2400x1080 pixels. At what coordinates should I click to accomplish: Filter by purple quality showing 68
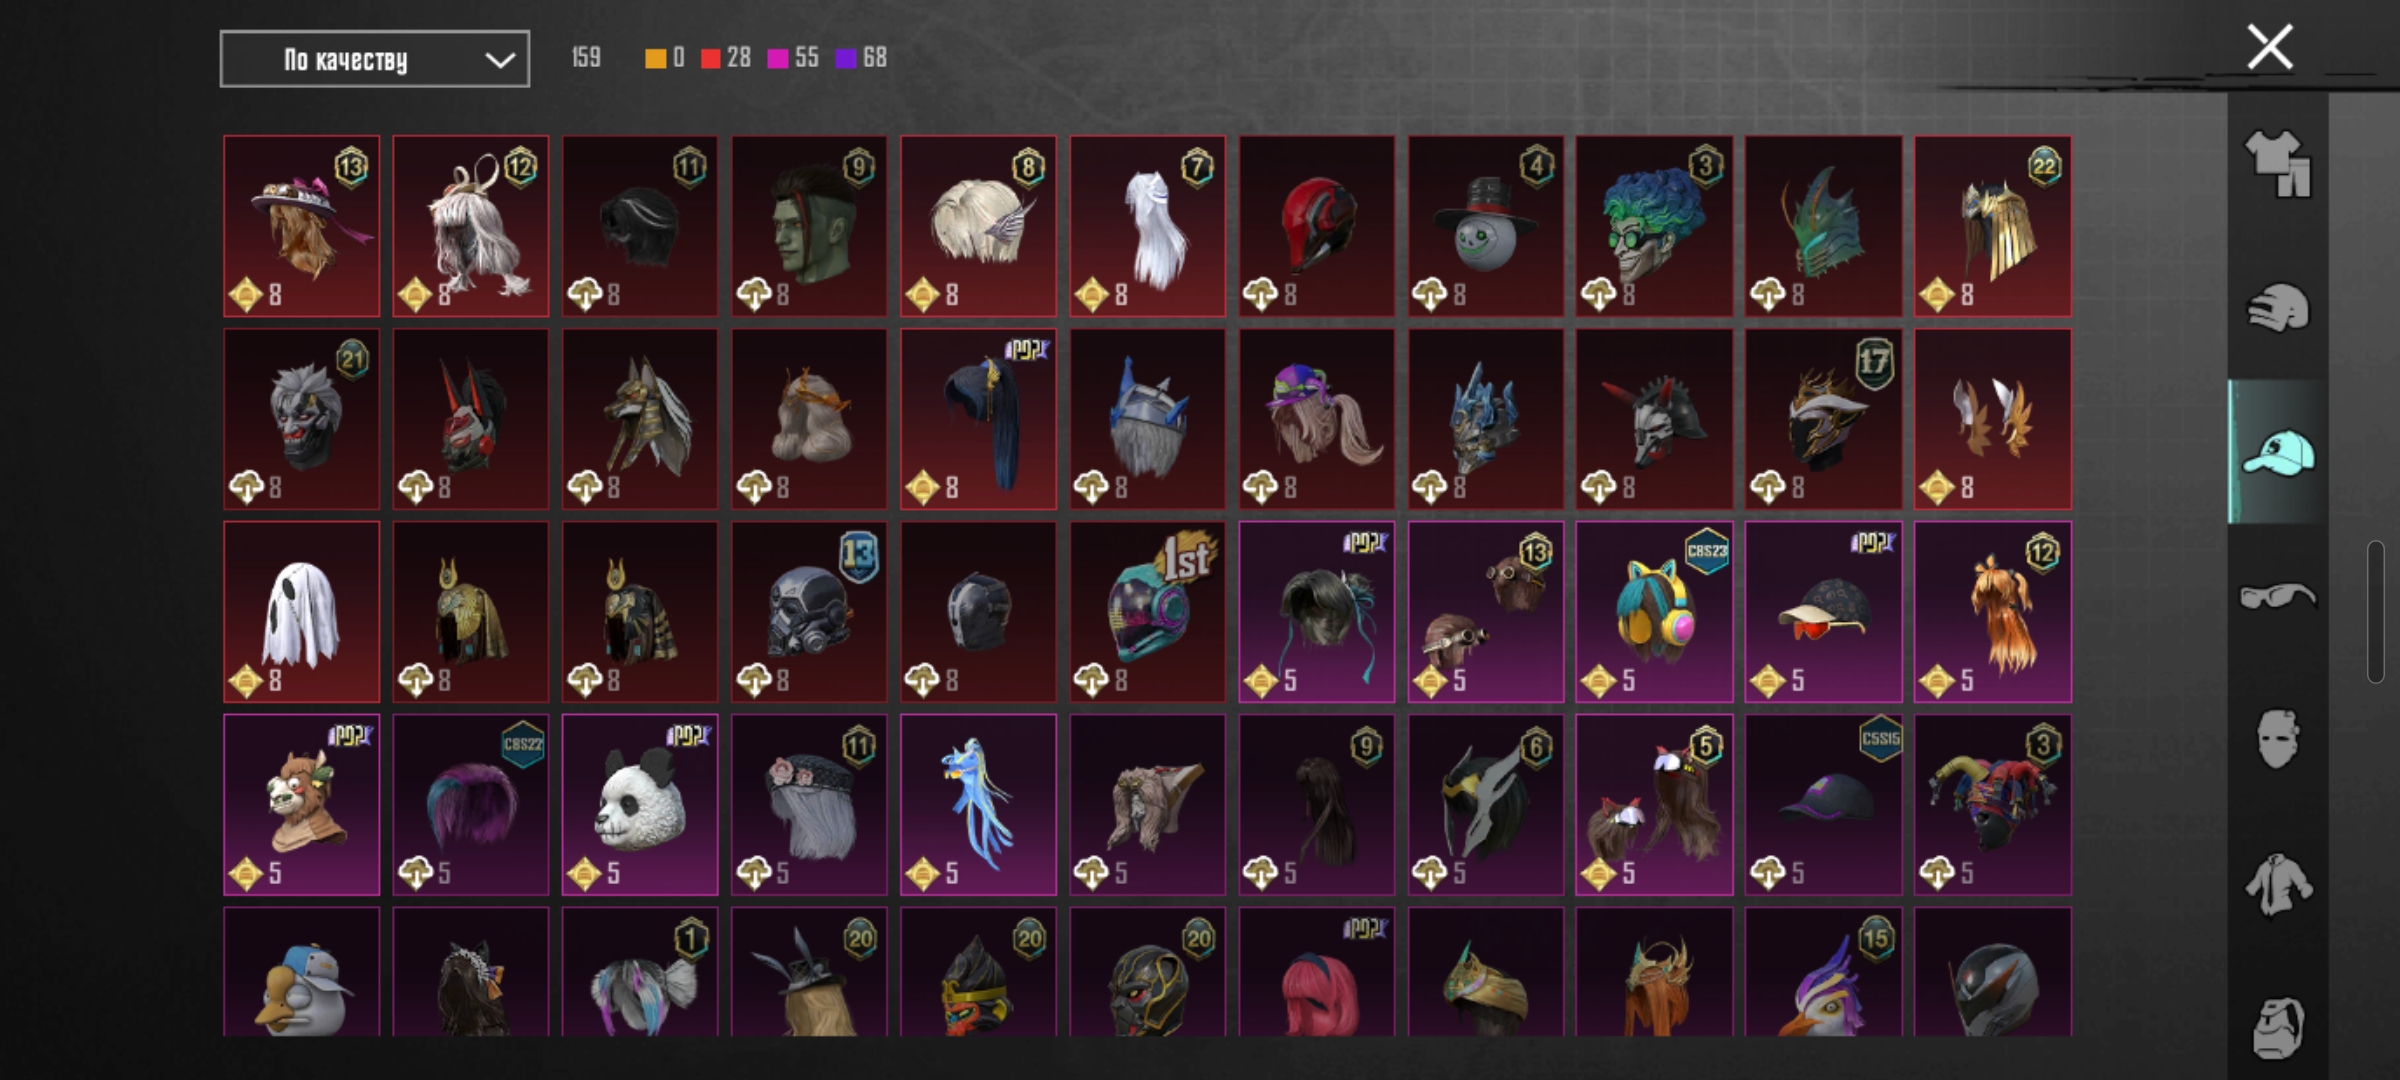(861, 58)
